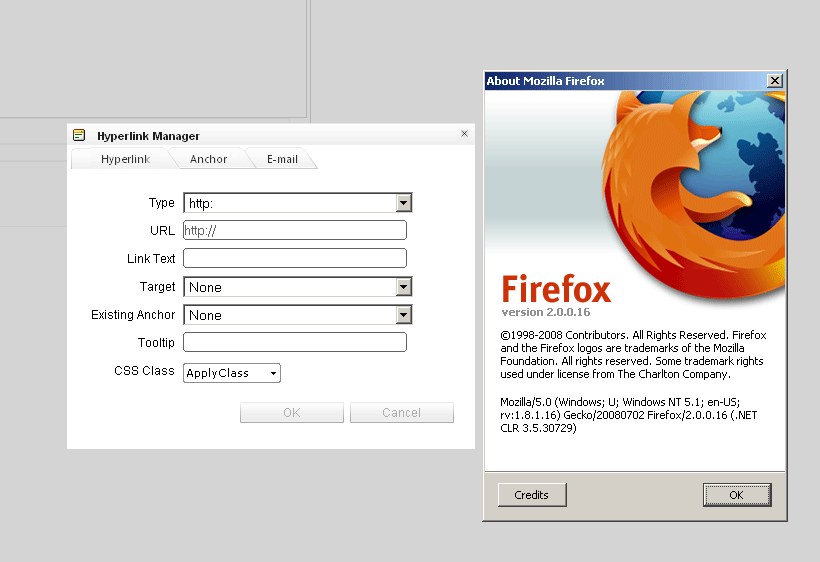This screenshot has width=820, height=562.
Task: Open the Type dropdown showing http:
Action: (298, 203)
